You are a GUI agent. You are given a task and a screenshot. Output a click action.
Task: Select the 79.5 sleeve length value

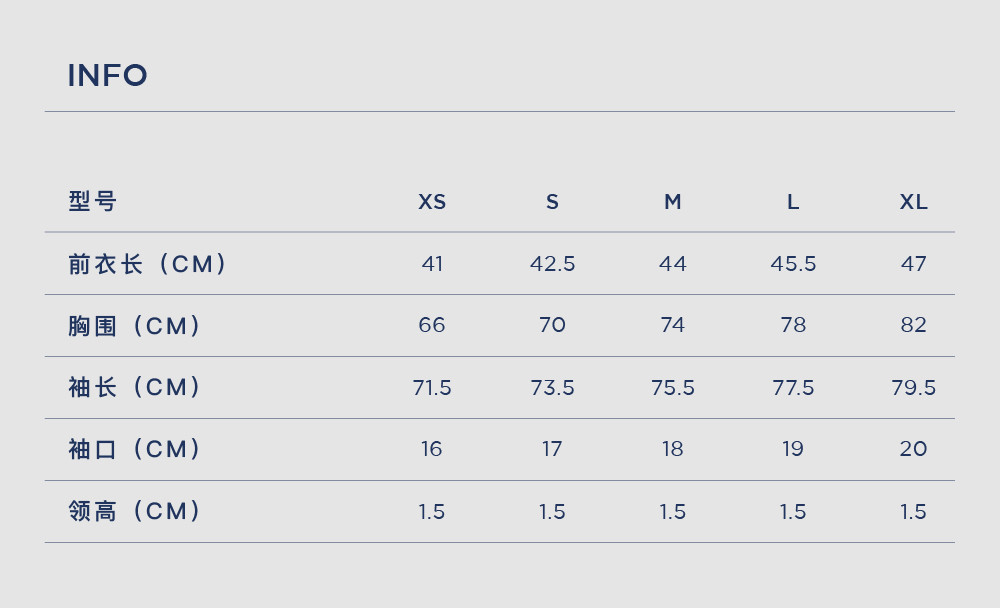coord(913,387)
